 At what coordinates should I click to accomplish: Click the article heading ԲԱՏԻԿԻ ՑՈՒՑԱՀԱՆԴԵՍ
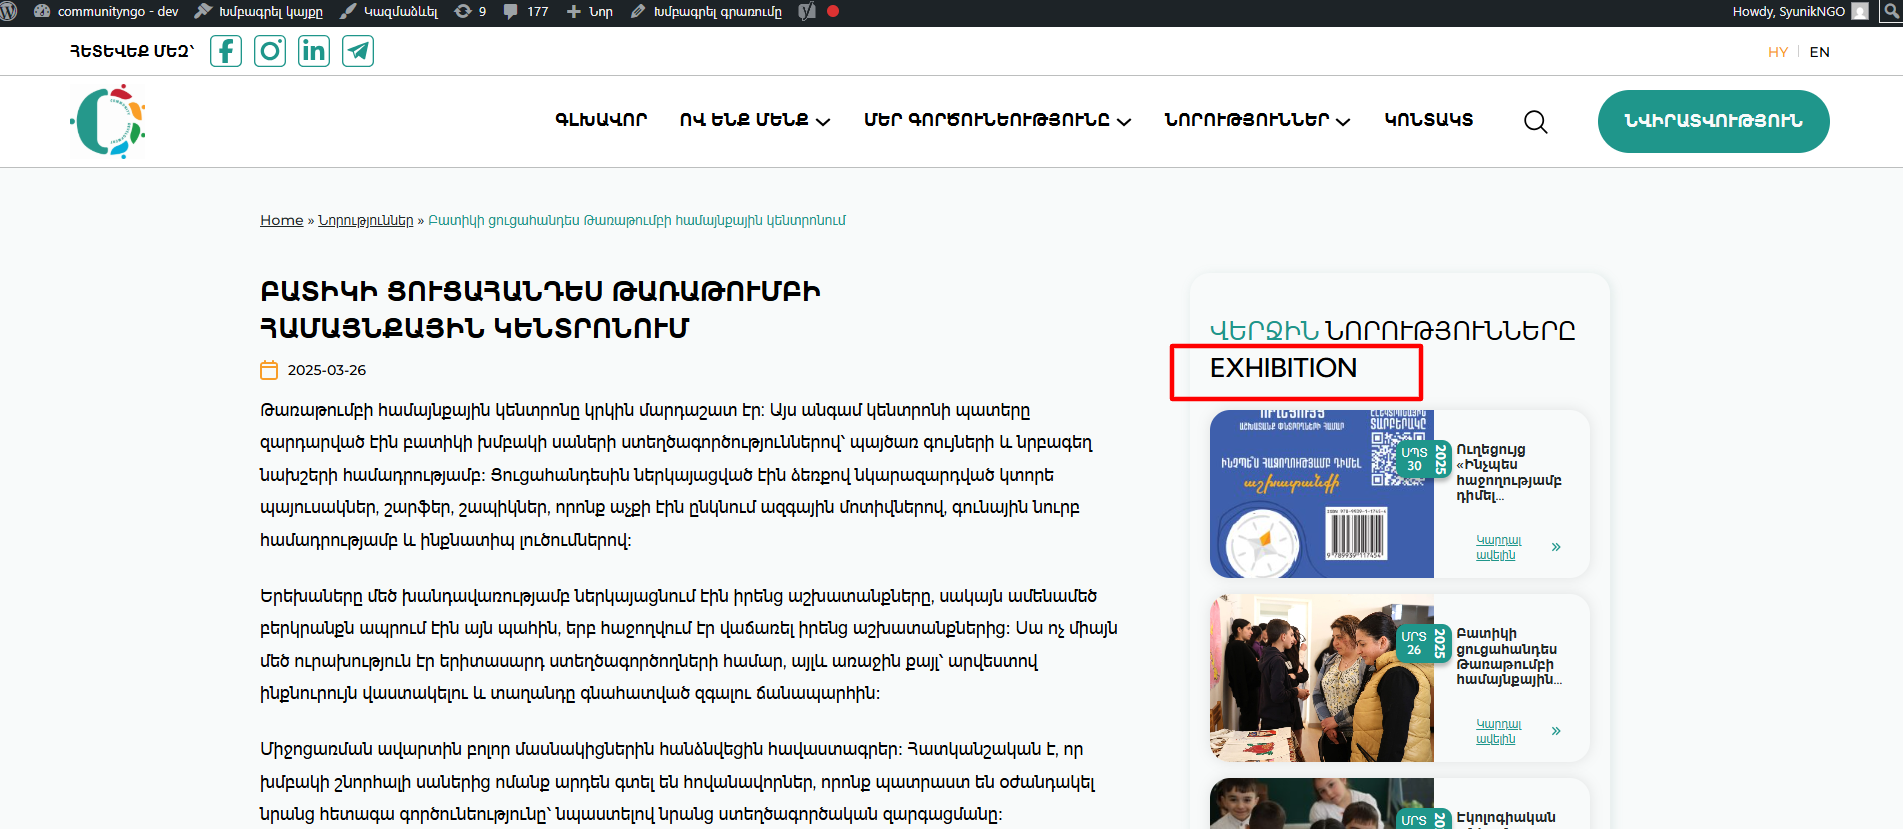pos(540,310)
